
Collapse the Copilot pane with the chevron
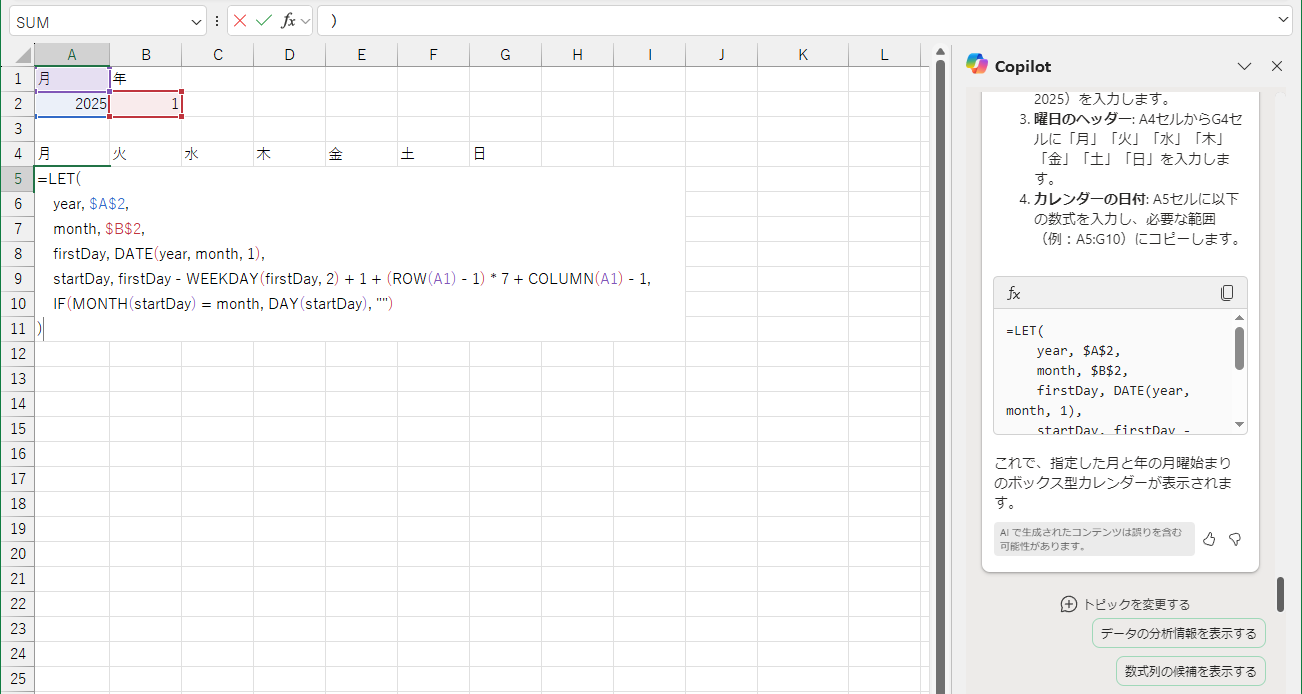click(1244, 66)
